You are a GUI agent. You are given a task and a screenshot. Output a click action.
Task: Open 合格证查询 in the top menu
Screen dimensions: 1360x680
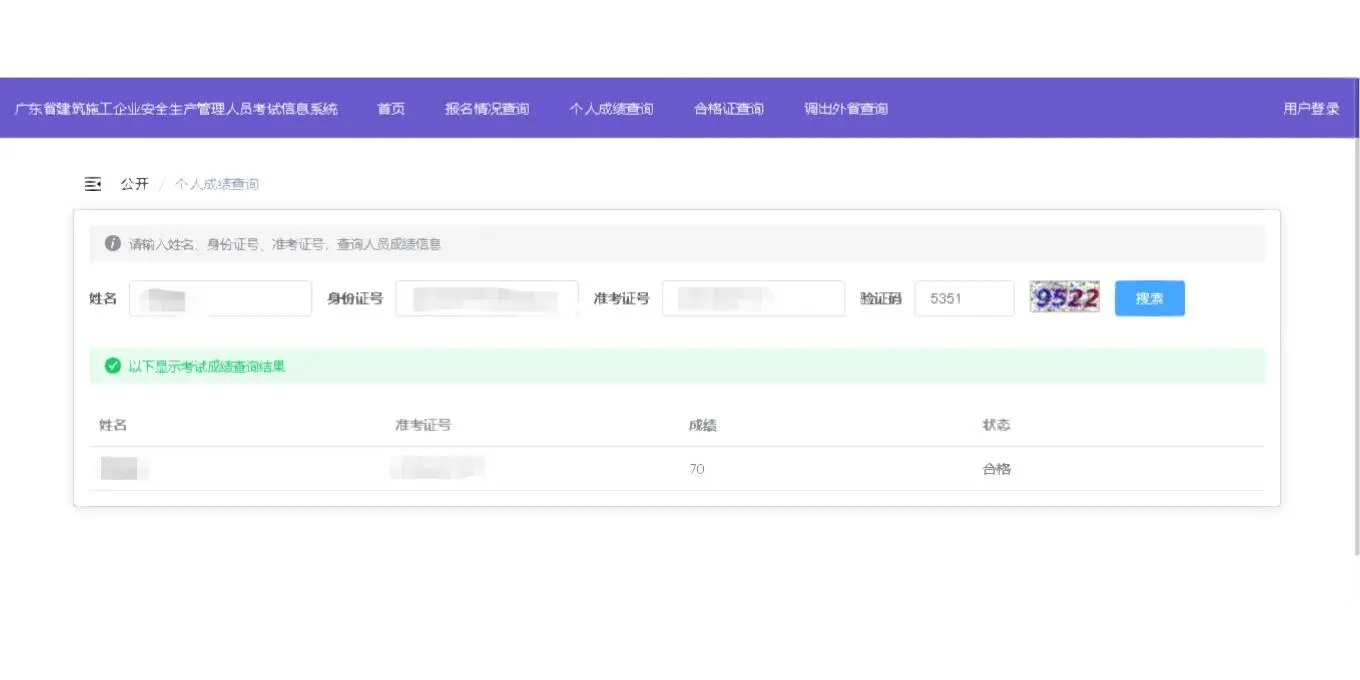[x=729, y=108]
